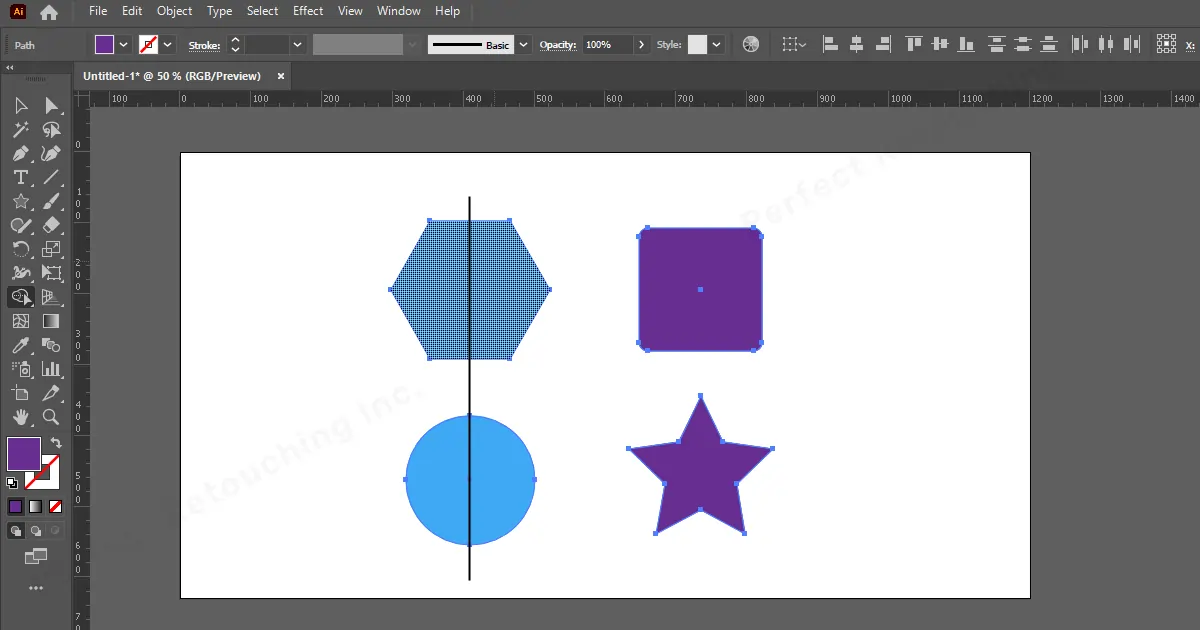The image size is (1200, 630).
Task: Click the Recolor Artwork wheel icon
Action: 751,45
